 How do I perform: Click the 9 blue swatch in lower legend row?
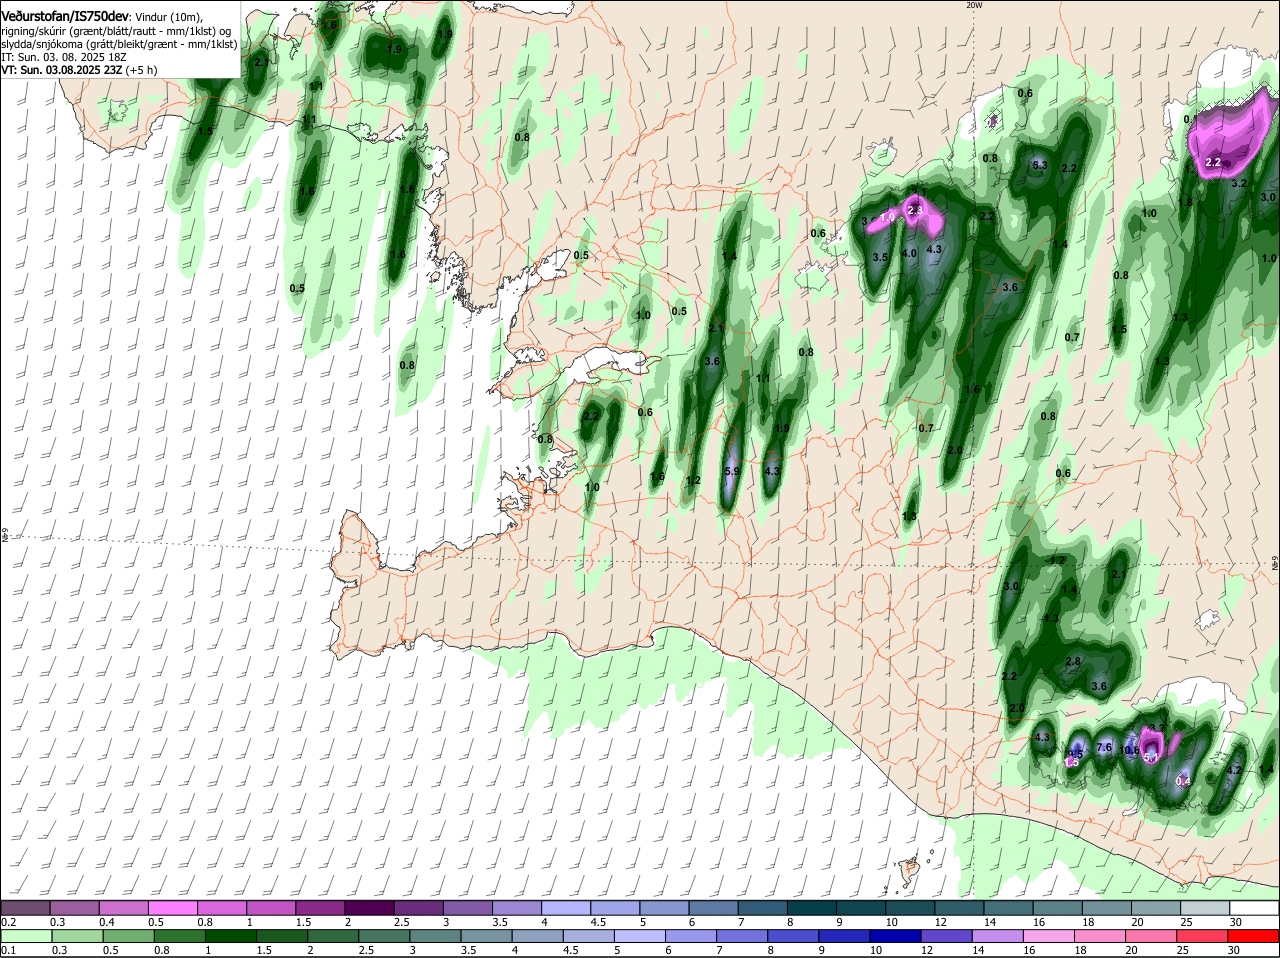coord(844,936)
